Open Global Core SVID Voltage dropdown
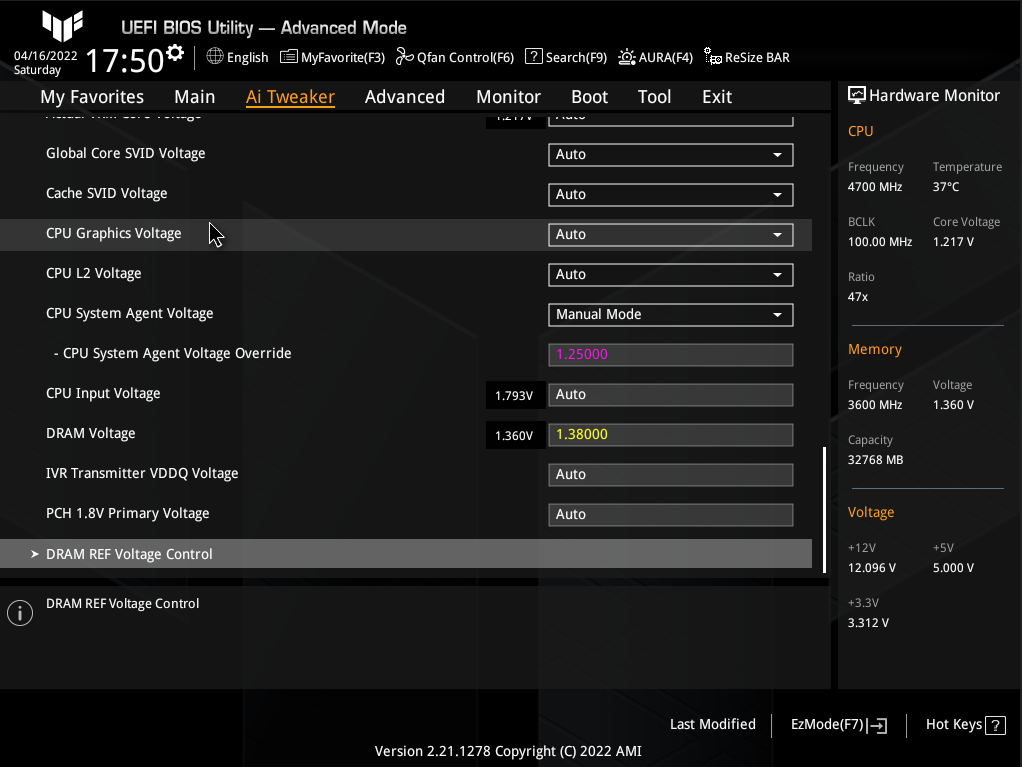Image resolution: width=1022 pixels, height=767 pixels. click(671, 154)
